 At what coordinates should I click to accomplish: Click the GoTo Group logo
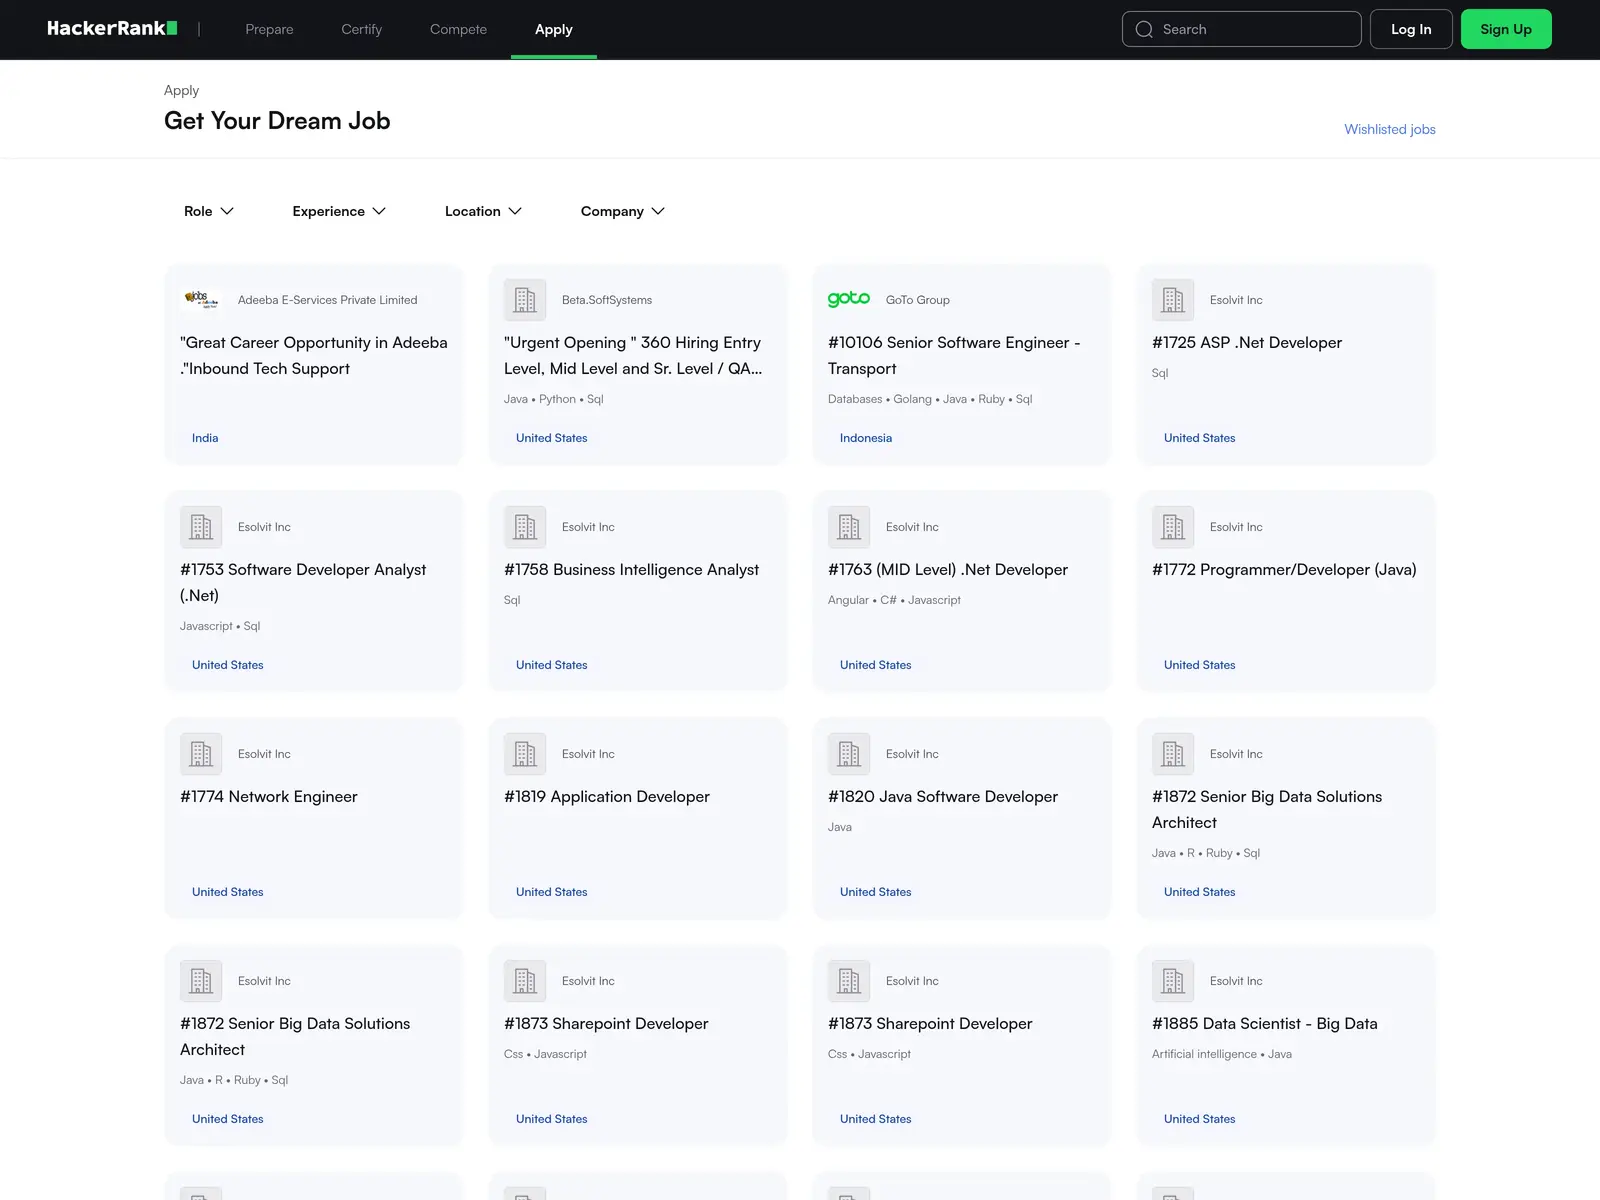click(x=849, y=299)
